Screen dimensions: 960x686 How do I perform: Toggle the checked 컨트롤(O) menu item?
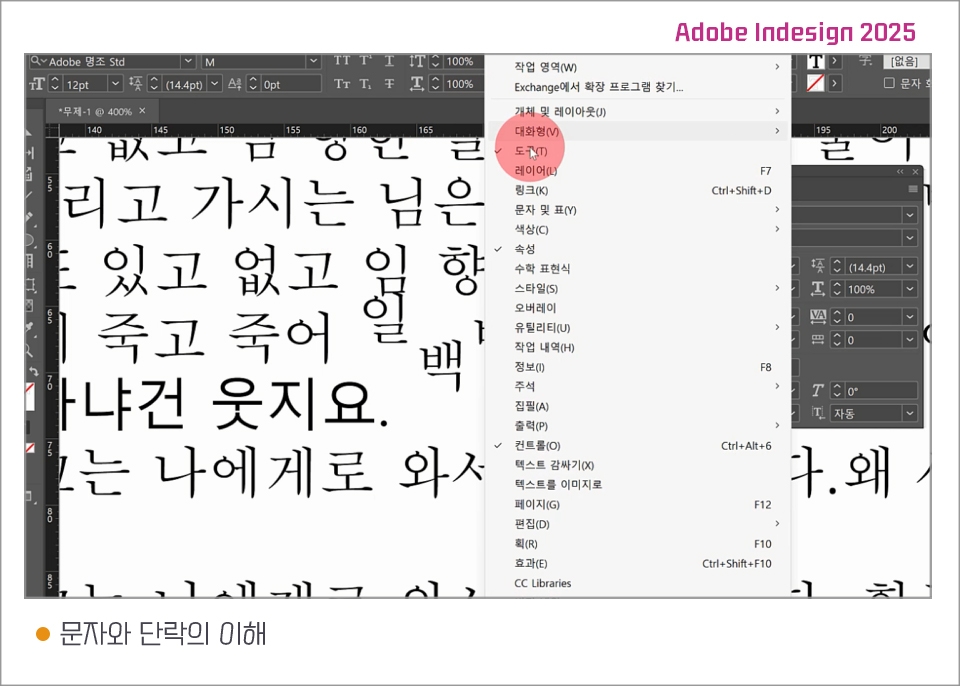[x=637, y=445]
